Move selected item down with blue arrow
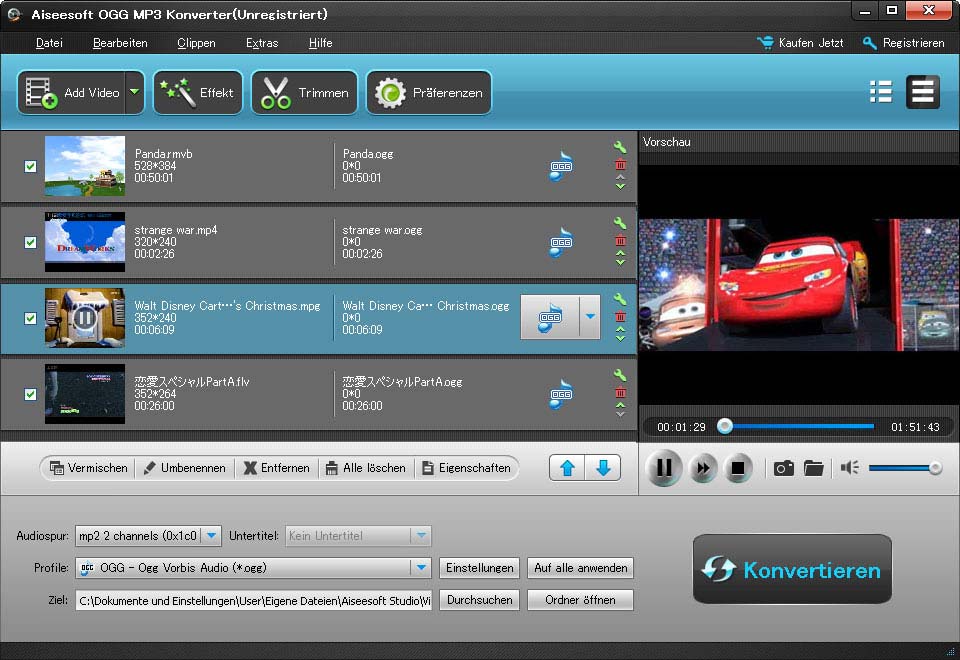Screen dimensions: 960x660 (603, 468)
